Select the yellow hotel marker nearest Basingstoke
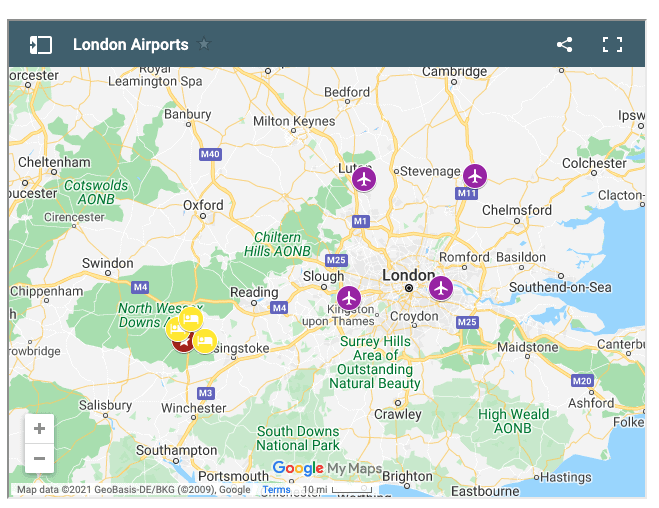Screen dimensions: 659x508 [x=206, y=341]
